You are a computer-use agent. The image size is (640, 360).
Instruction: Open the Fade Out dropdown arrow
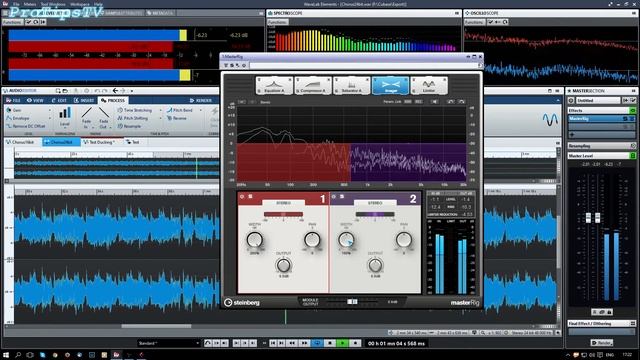click(x=110, y=127)
